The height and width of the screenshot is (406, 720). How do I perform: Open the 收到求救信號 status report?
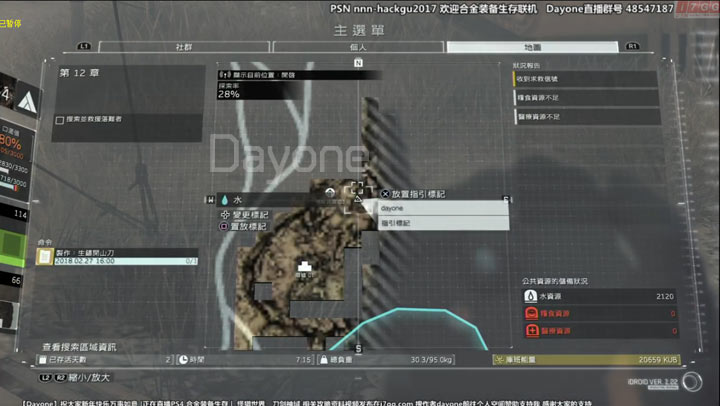pyautogui.click(x=585, y=79)
